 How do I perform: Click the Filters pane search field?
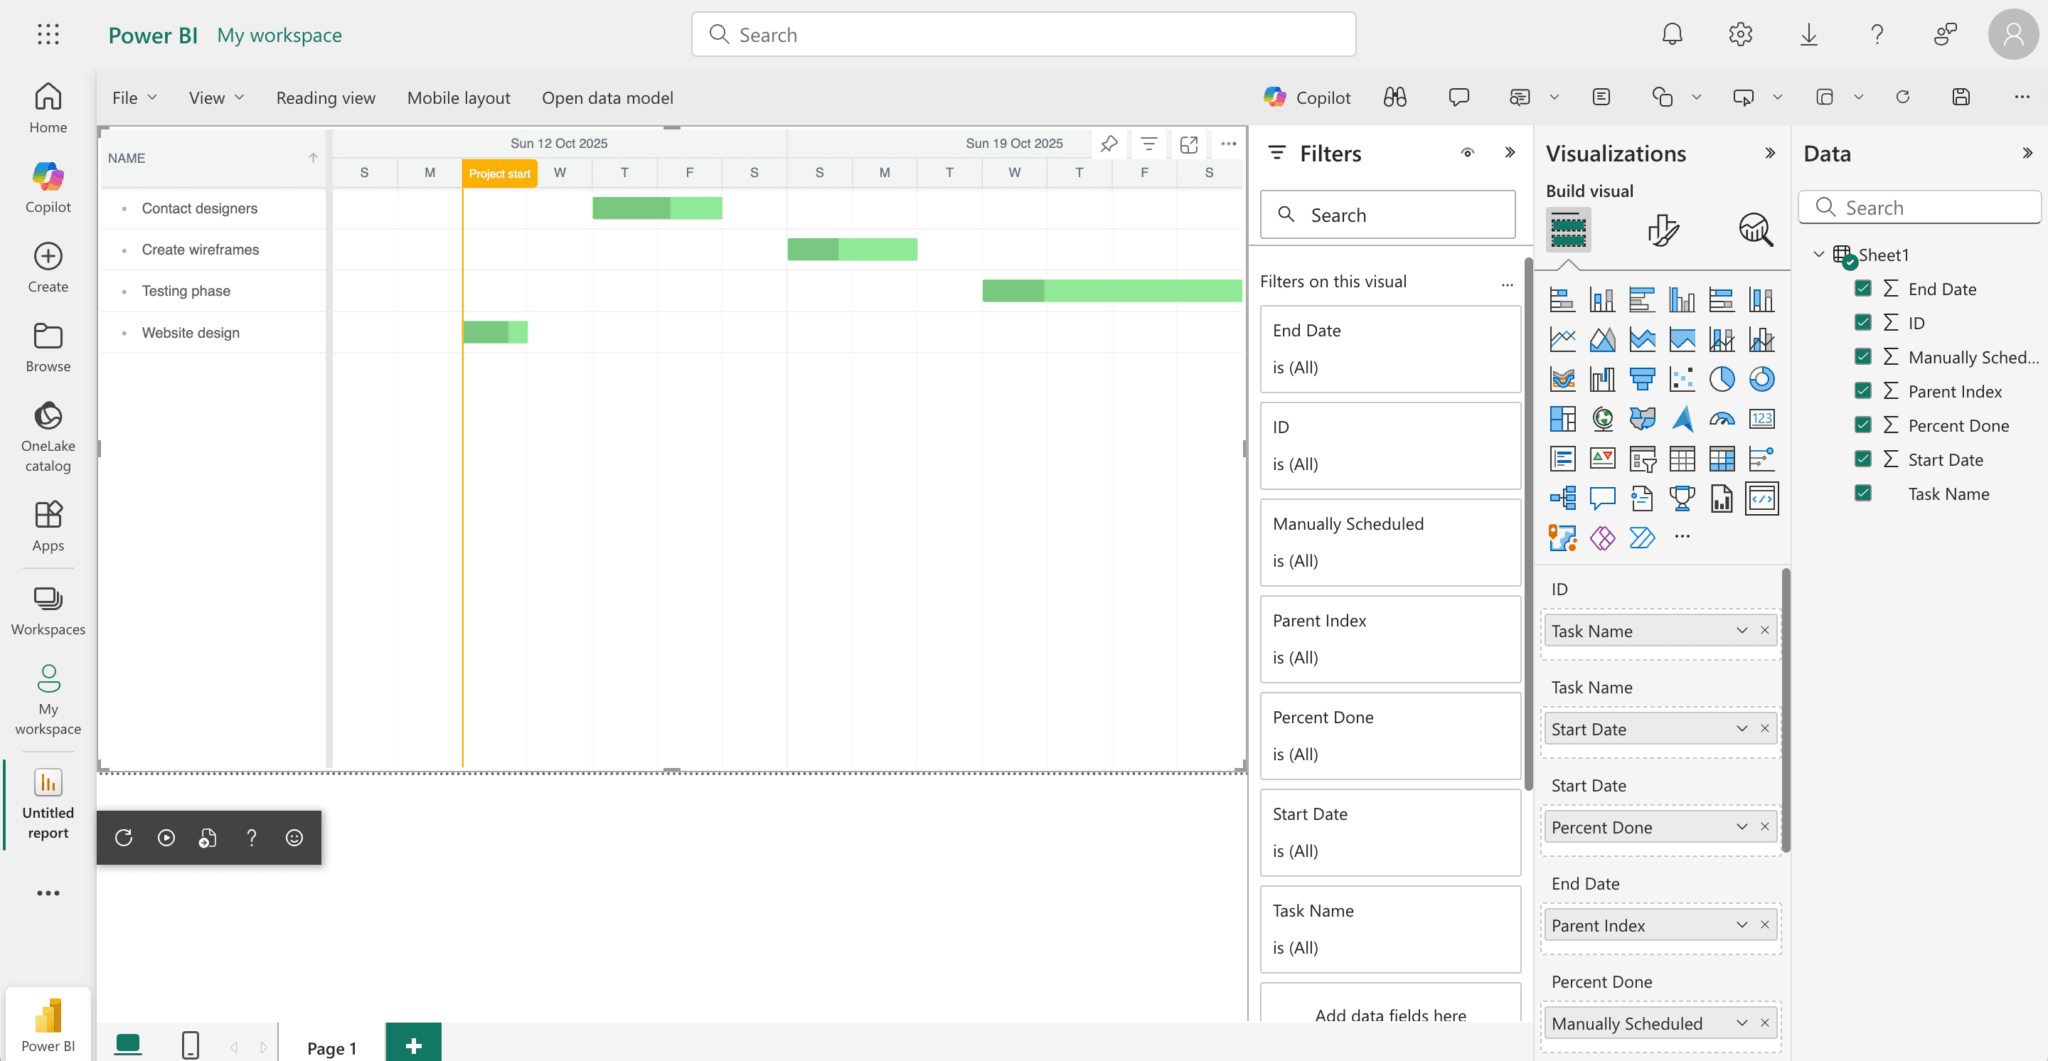tap(1388, 215)
